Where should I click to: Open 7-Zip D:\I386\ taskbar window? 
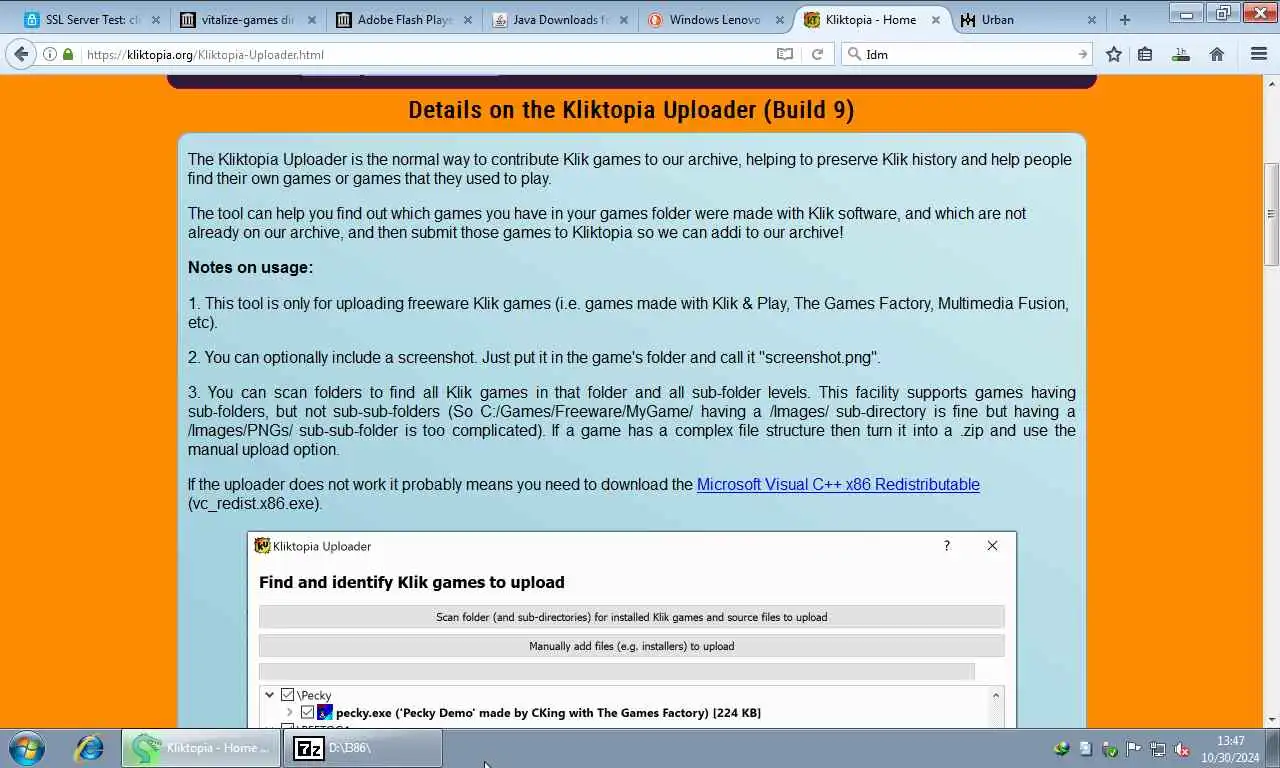pyautogui.click(x=363, y=748)
